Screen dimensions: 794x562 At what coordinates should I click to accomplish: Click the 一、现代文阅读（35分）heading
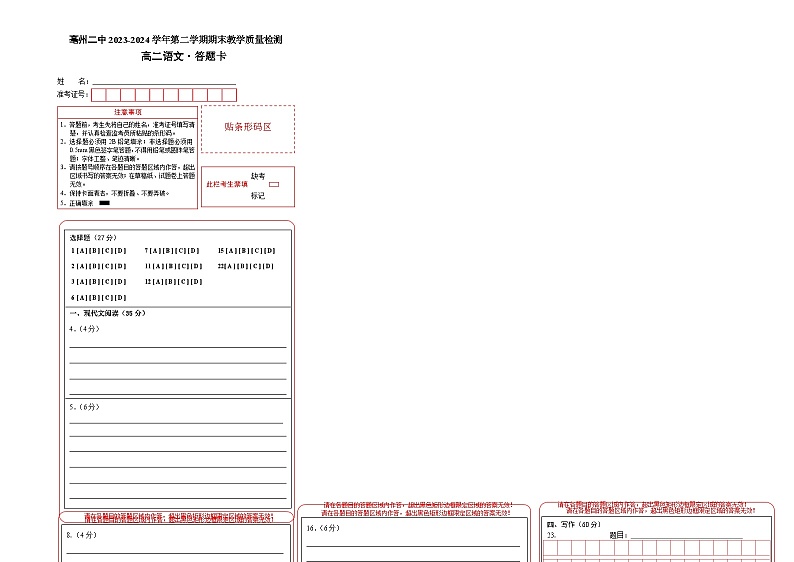click(x=107, y=313)
